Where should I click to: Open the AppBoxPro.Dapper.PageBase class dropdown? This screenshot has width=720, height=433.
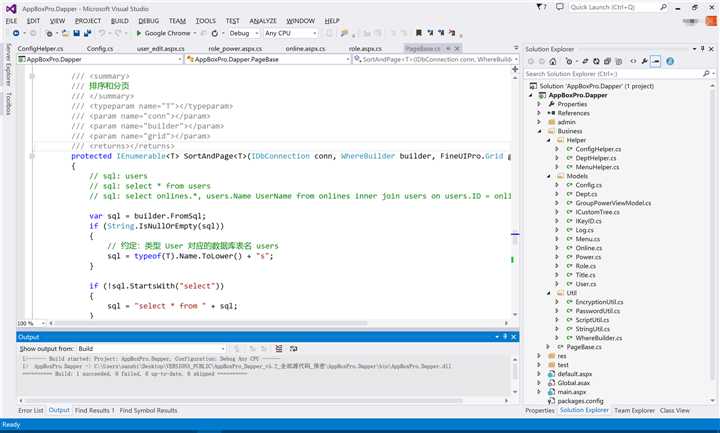coord(268,59)
